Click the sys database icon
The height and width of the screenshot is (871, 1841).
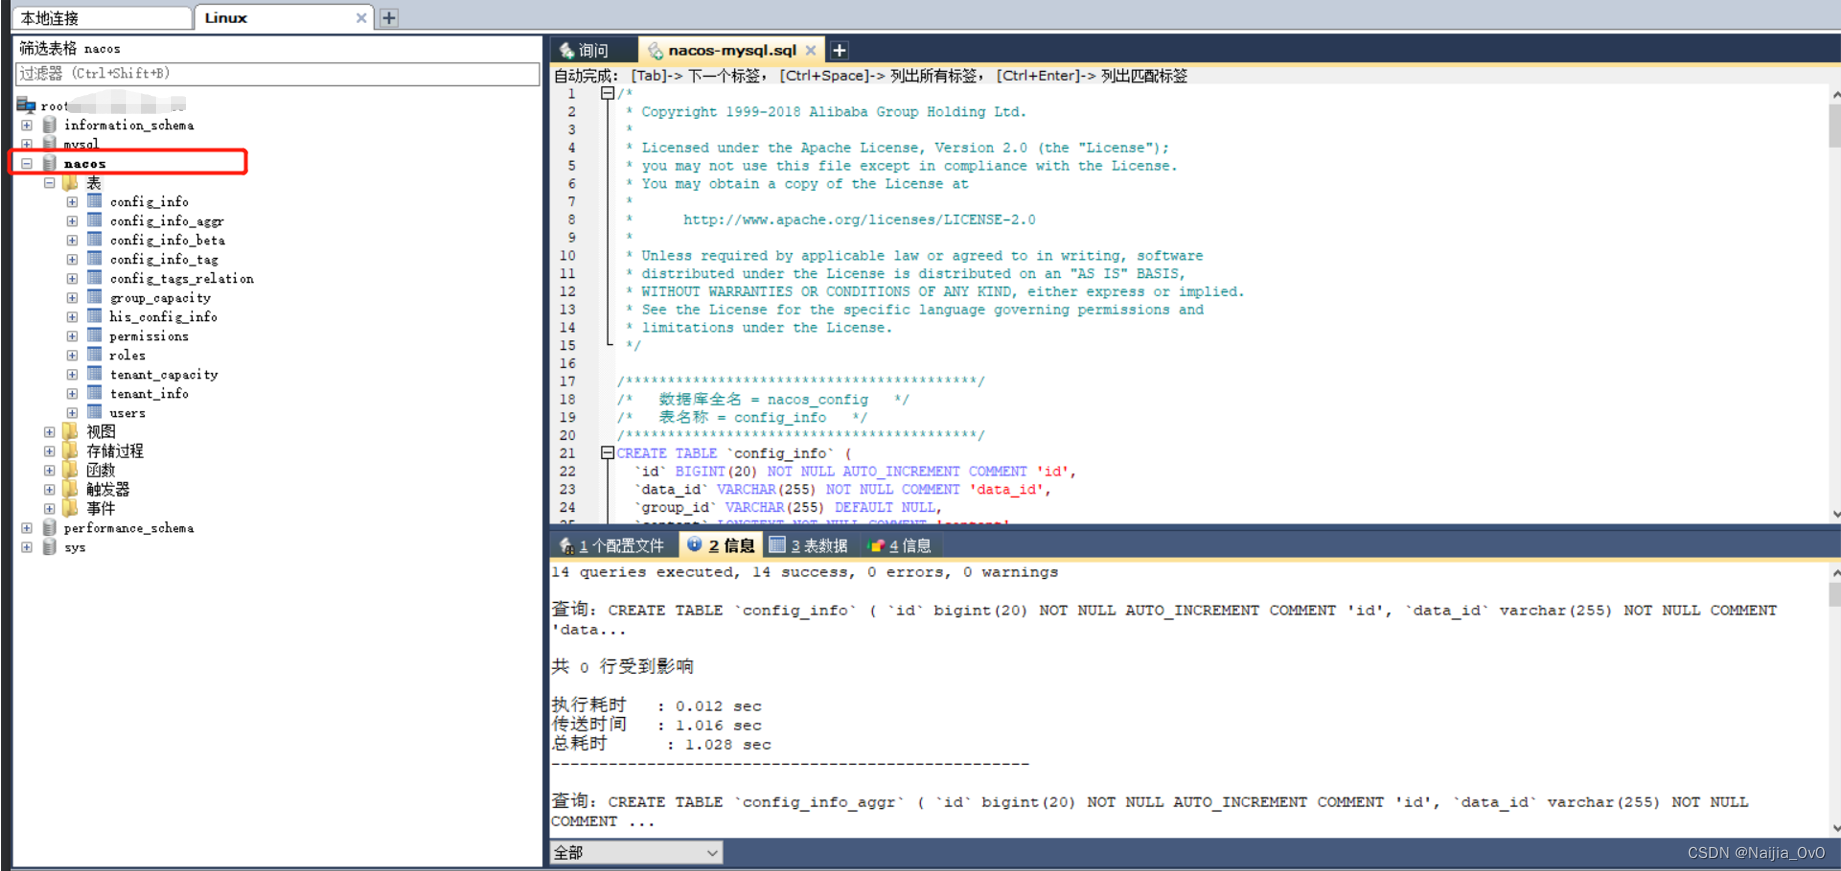[x=49, y=547]
